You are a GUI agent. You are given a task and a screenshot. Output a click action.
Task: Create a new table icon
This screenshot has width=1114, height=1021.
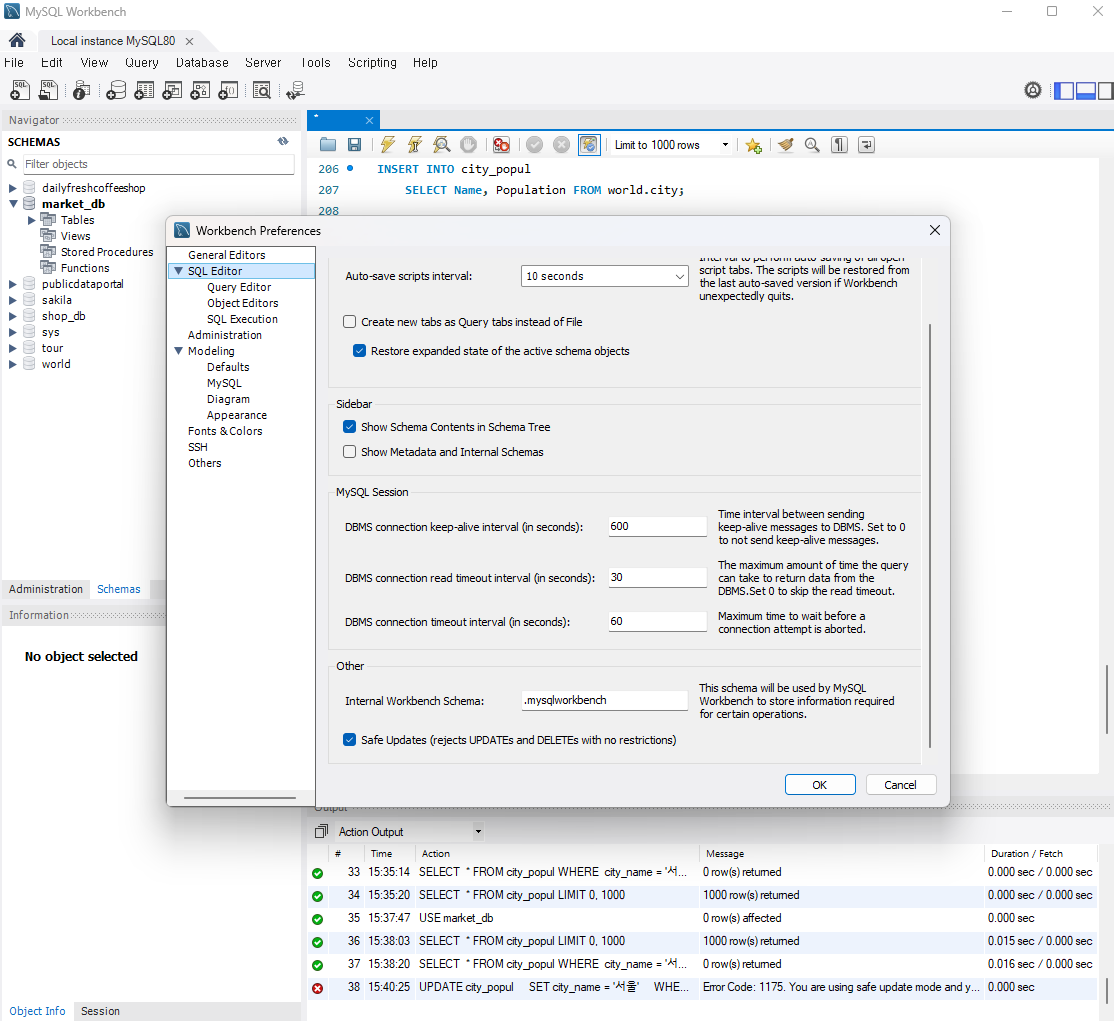point(144,90)
